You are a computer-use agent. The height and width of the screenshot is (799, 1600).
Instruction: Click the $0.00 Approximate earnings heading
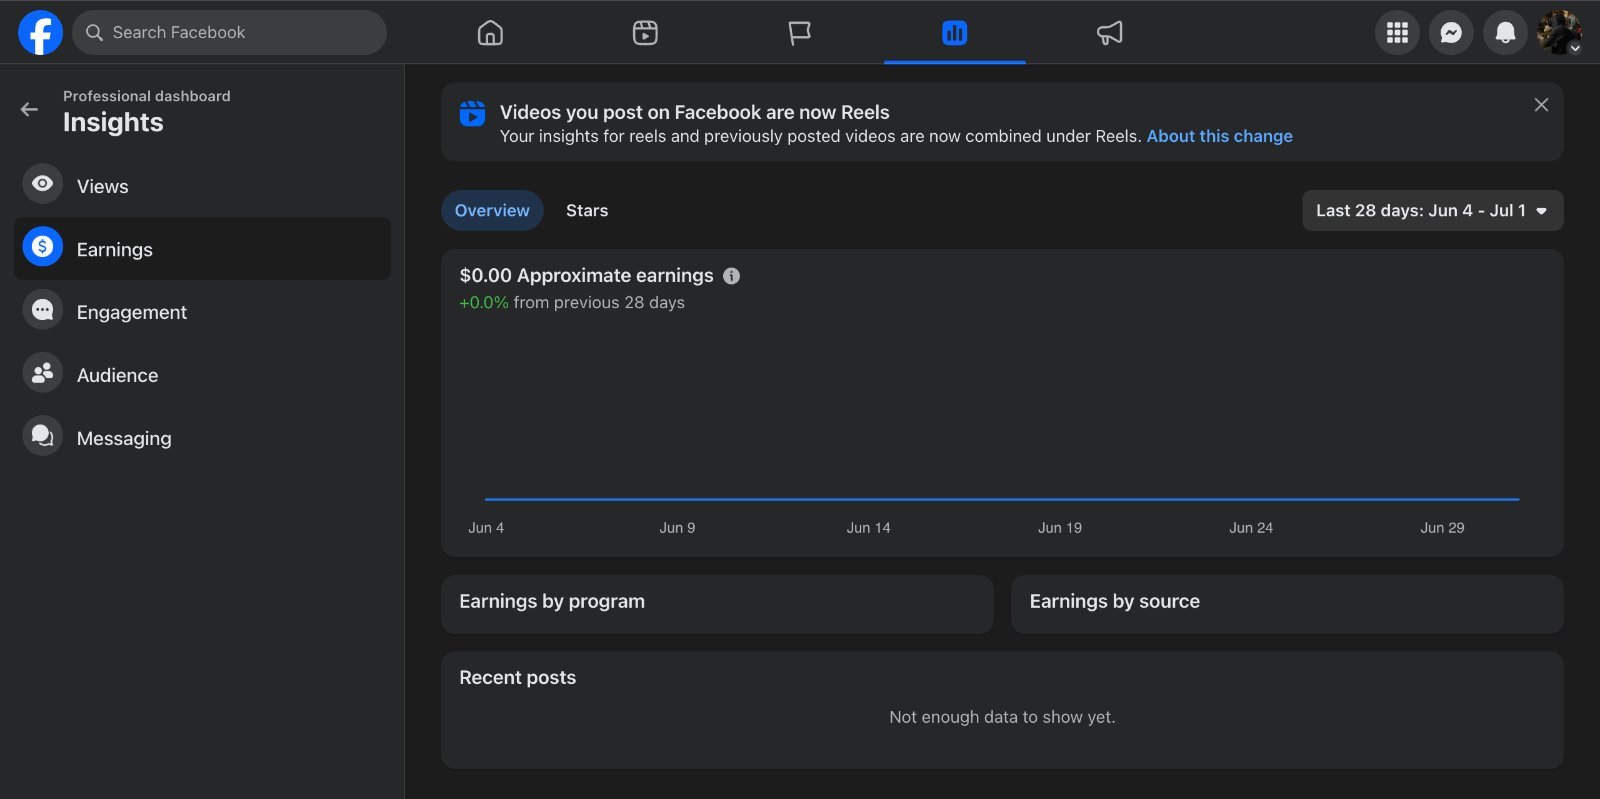click(x=586, y=275)
